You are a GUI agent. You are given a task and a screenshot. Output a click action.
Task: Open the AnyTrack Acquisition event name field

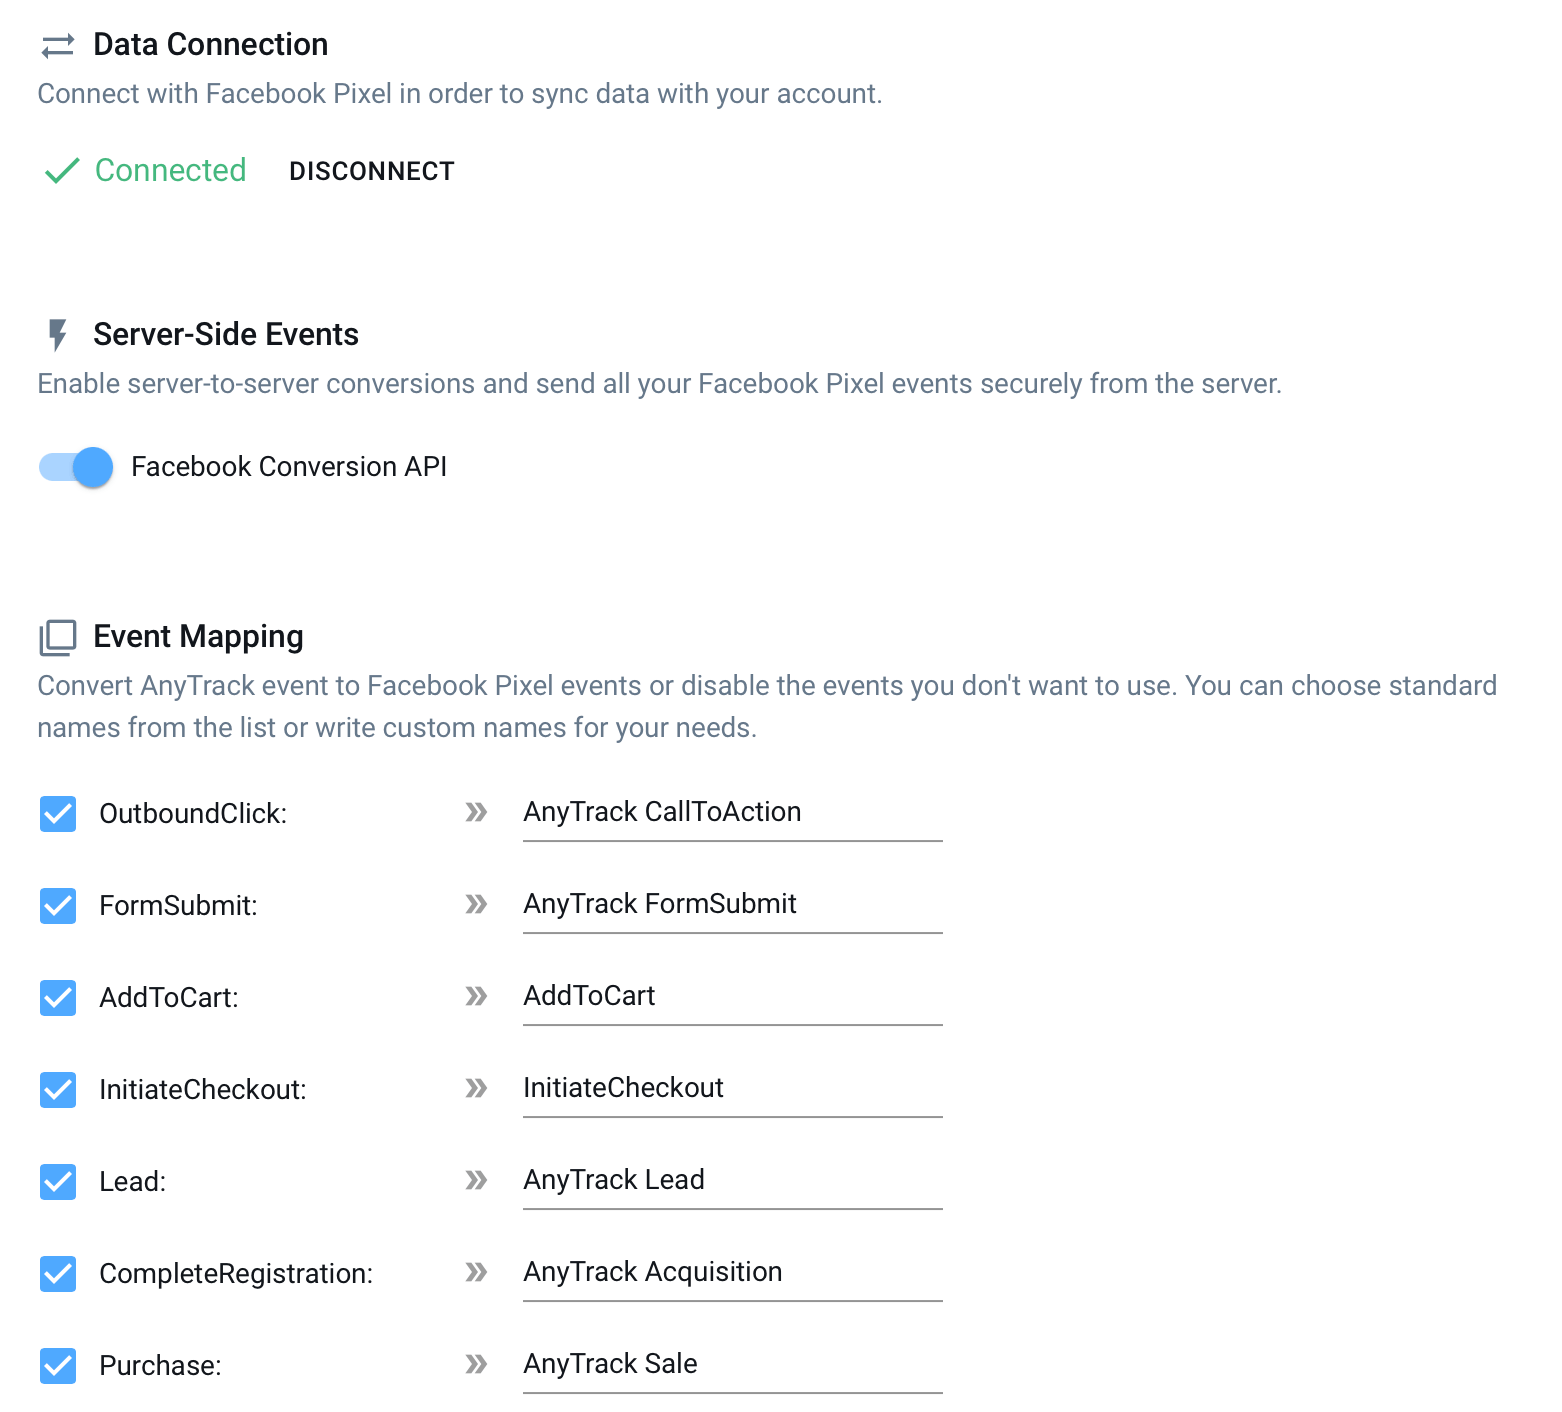pos(732,1273)
